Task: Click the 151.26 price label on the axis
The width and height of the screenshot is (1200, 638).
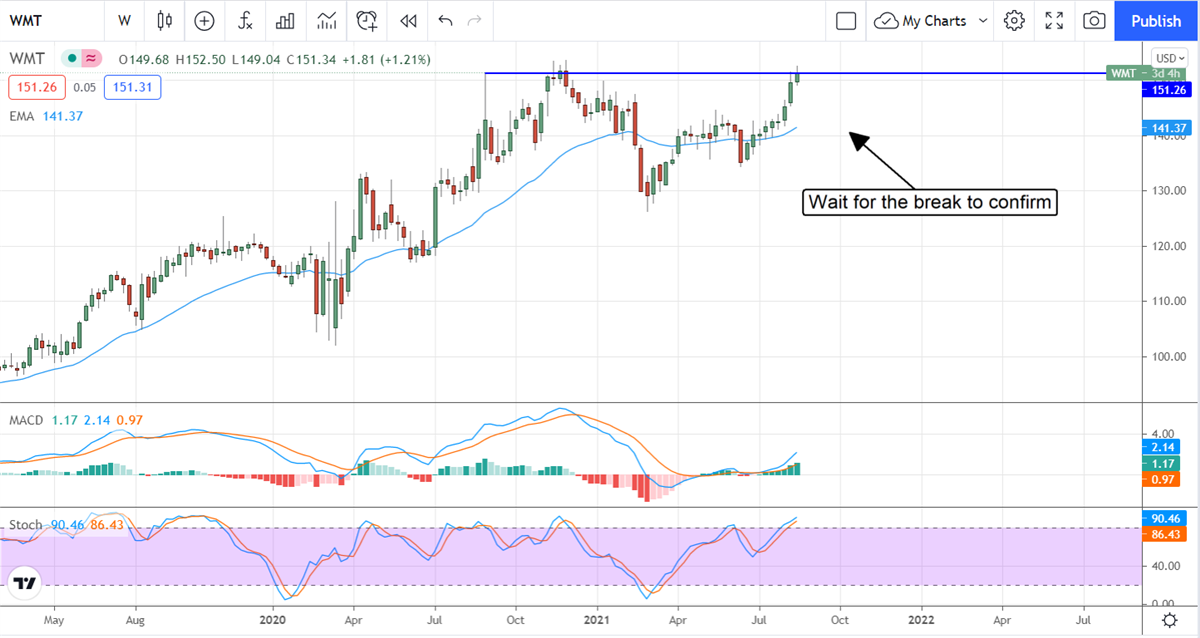Action: [x=1169, y=89]
